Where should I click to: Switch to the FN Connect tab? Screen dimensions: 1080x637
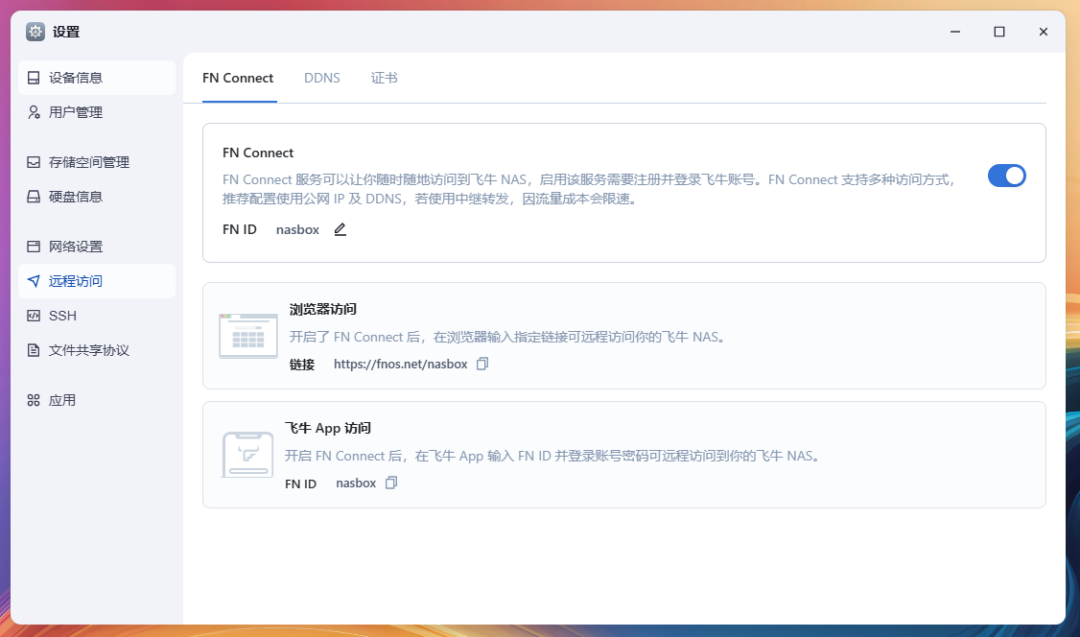tap(238, 78)
